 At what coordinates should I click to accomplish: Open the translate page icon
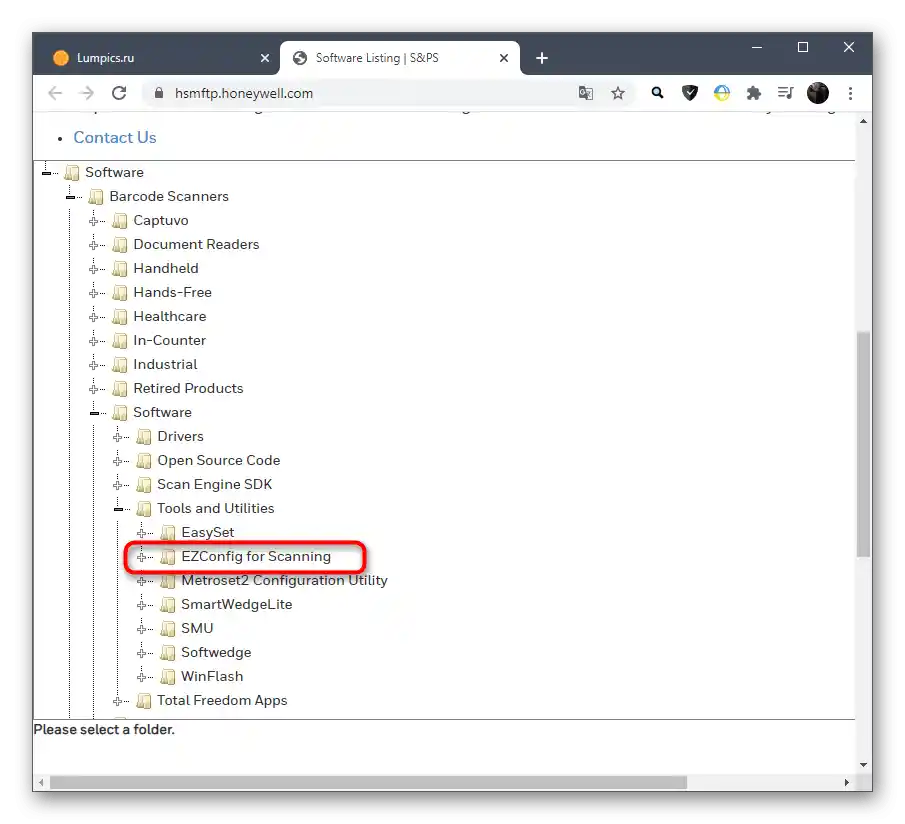(x=586, y=93)
